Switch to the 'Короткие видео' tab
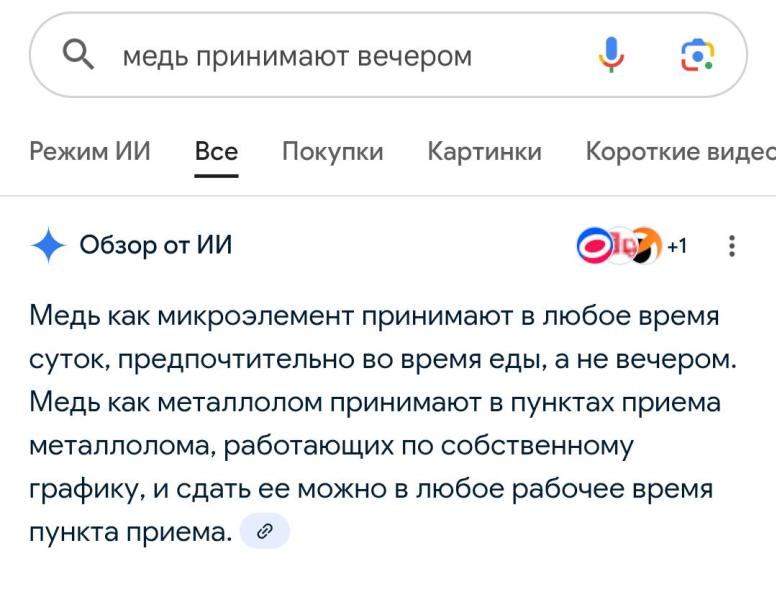 (680, 151)
